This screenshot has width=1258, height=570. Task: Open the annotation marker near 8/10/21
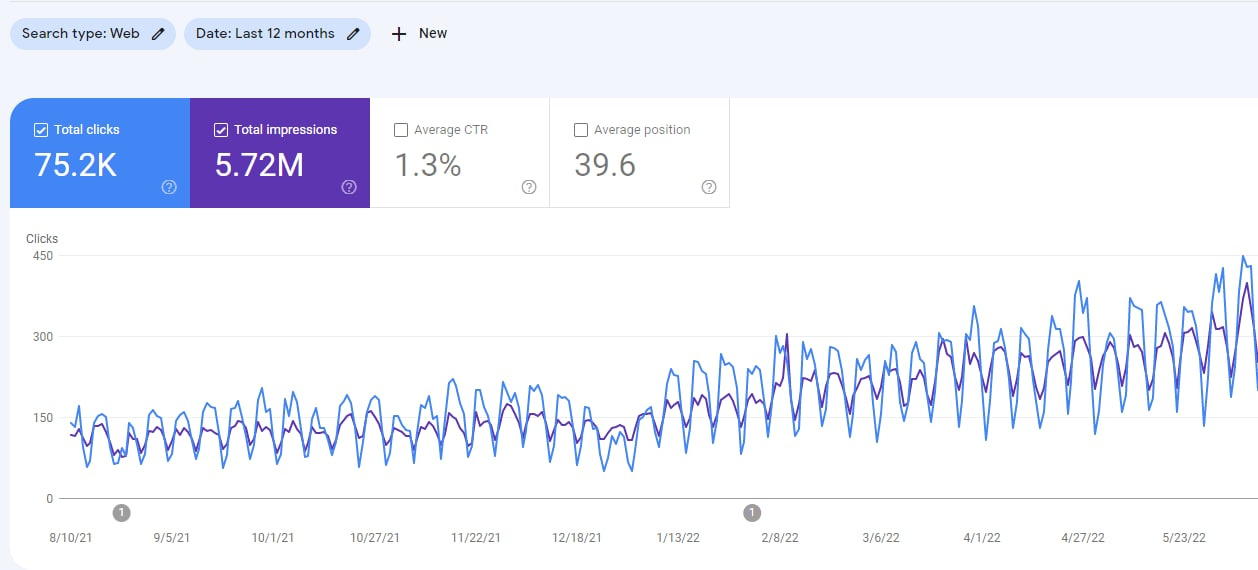[121, 513]
